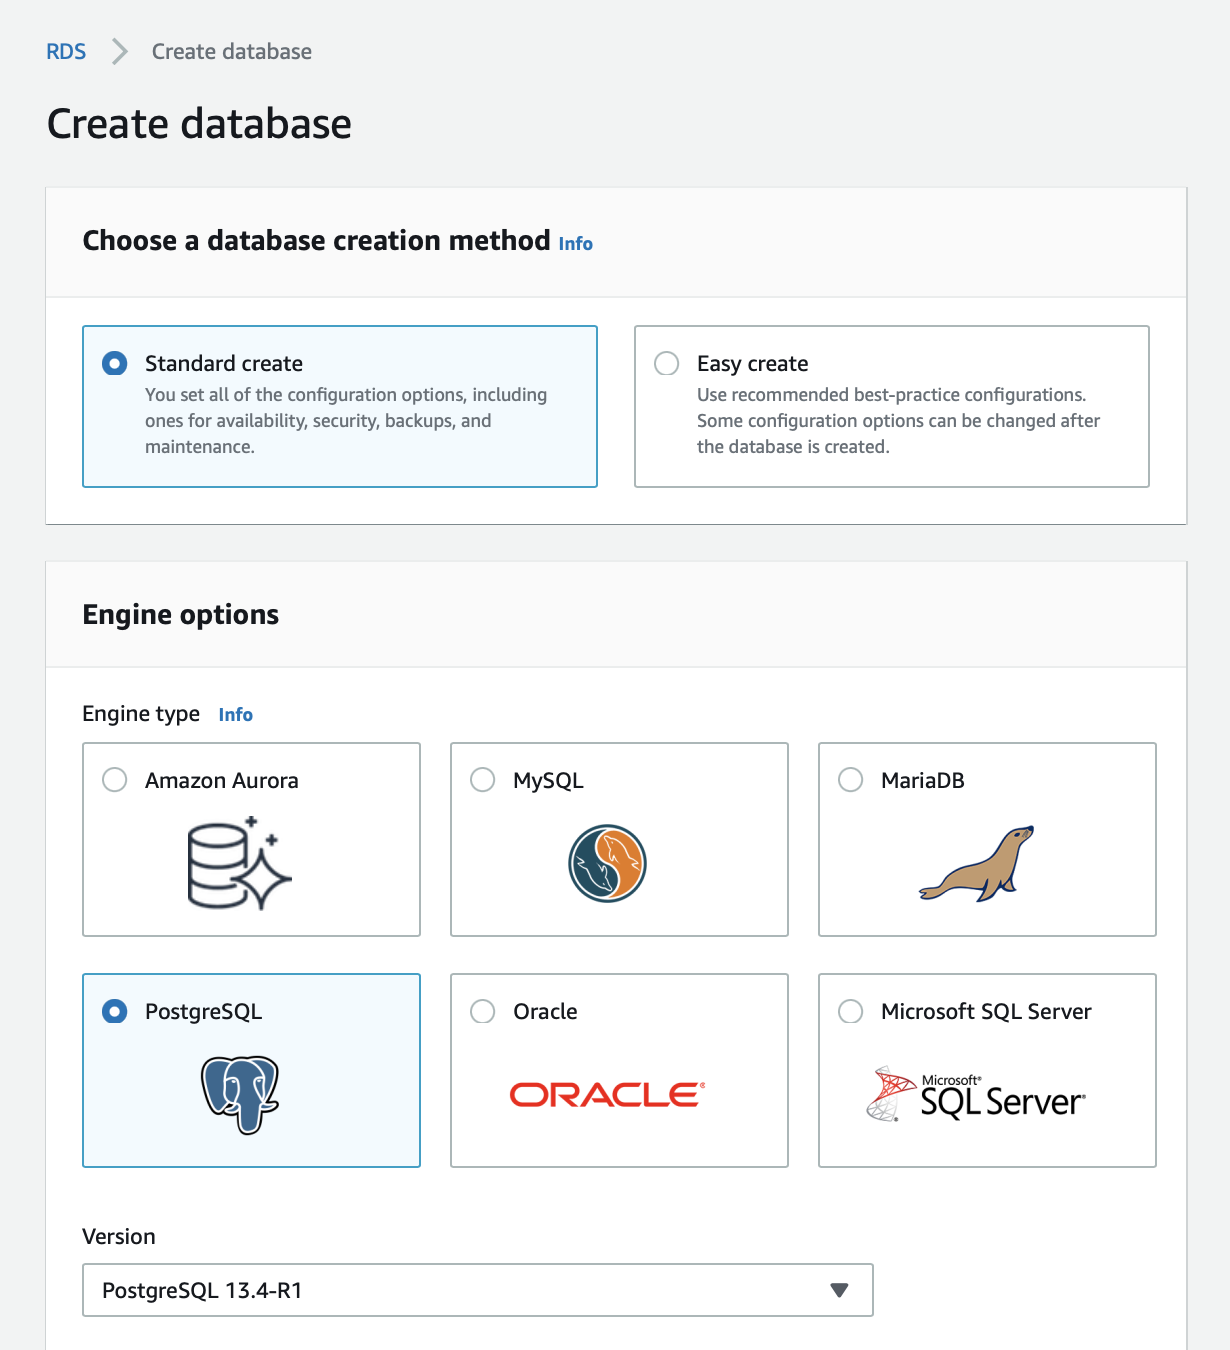Click the breadcrumb chevron separator after RDS
The height and width of the screenshot is (1350, 1230).
coord(119,51)
